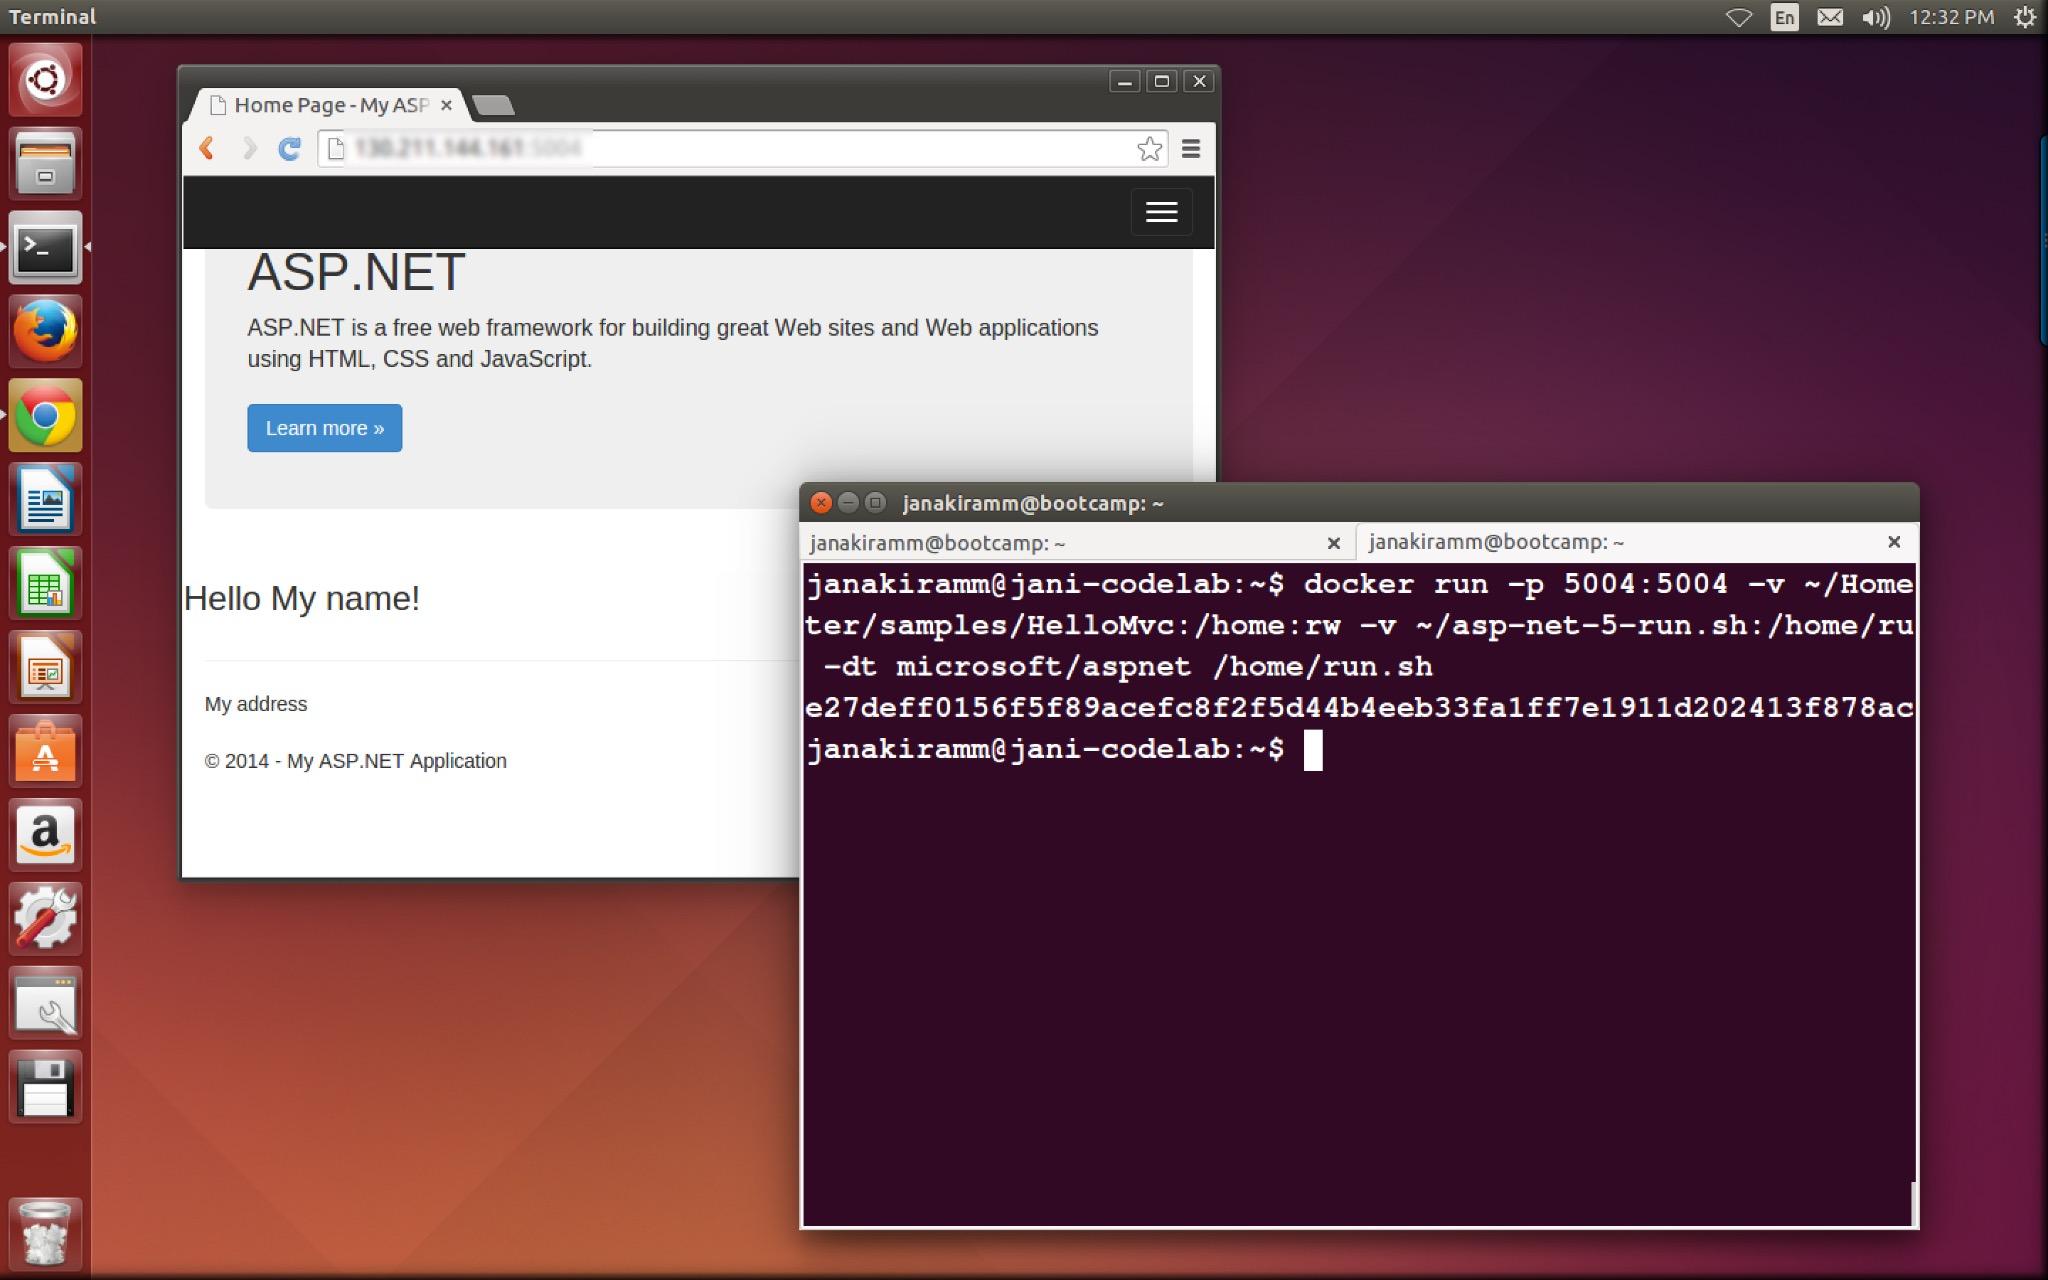Image resolution: width=2048 pixels, height=1280 pixels.
Task: Open LibreOffice Calc from the launcher
Action: click(x=45, y=583)
